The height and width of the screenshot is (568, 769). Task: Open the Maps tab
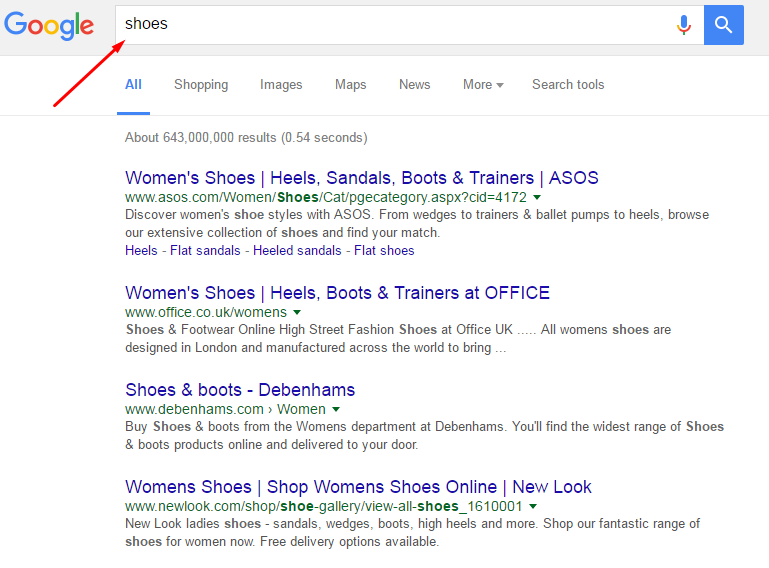pyautogui.click(x=351, y=84)
